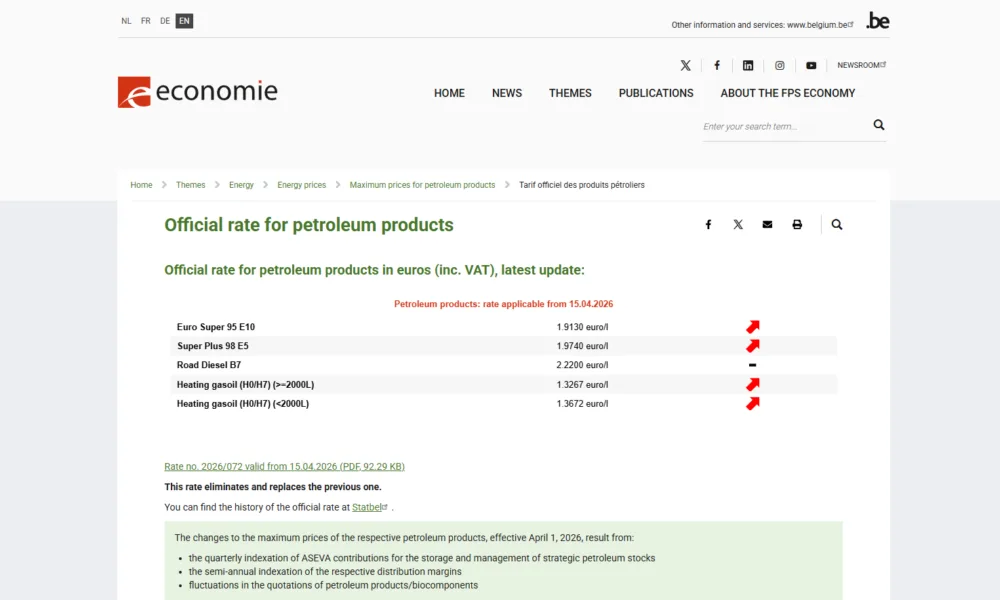
Task: Print the page with printer icon
Action: pyautogui.click(x=797, y=225)
